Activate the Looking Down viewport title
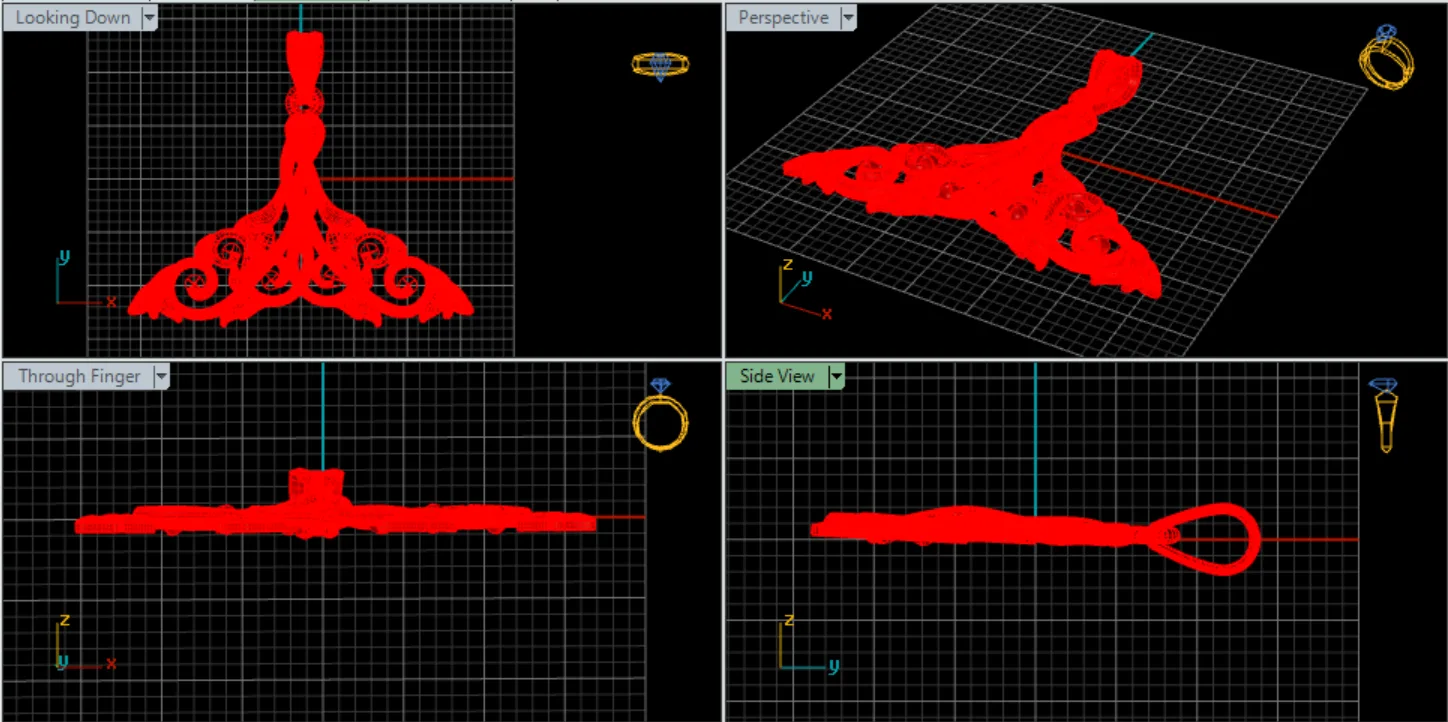Image resolution: width=1448 pixels, height=722 pixels. point(73,18)
